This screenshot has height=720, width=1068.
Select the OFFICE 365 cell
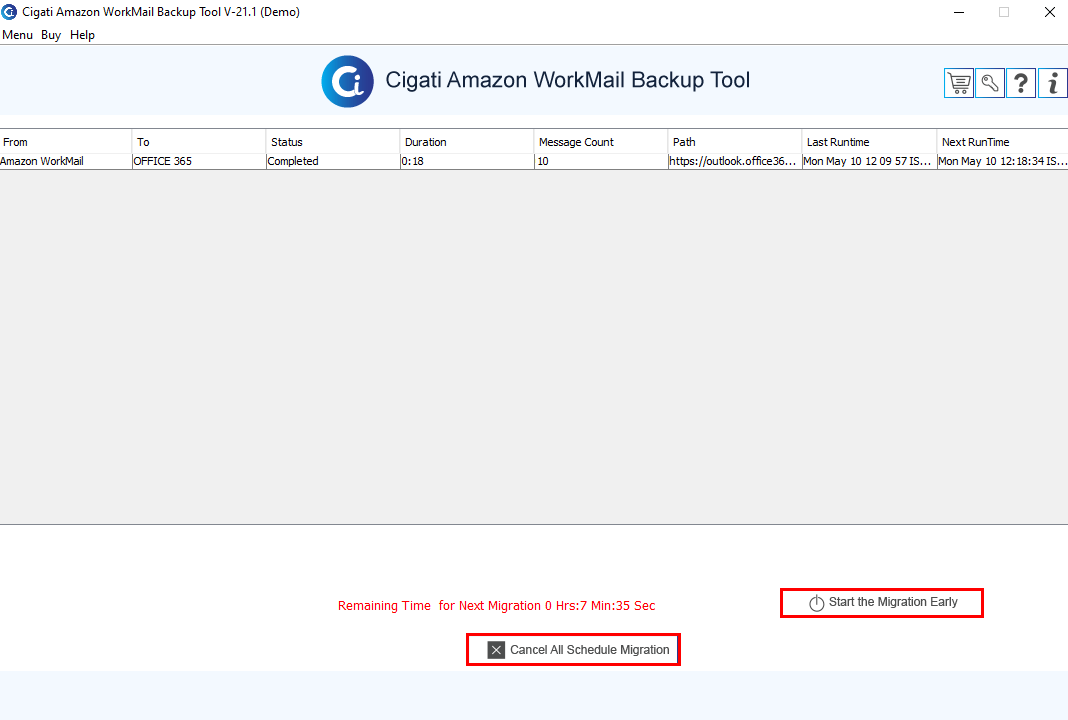[199, 161]
